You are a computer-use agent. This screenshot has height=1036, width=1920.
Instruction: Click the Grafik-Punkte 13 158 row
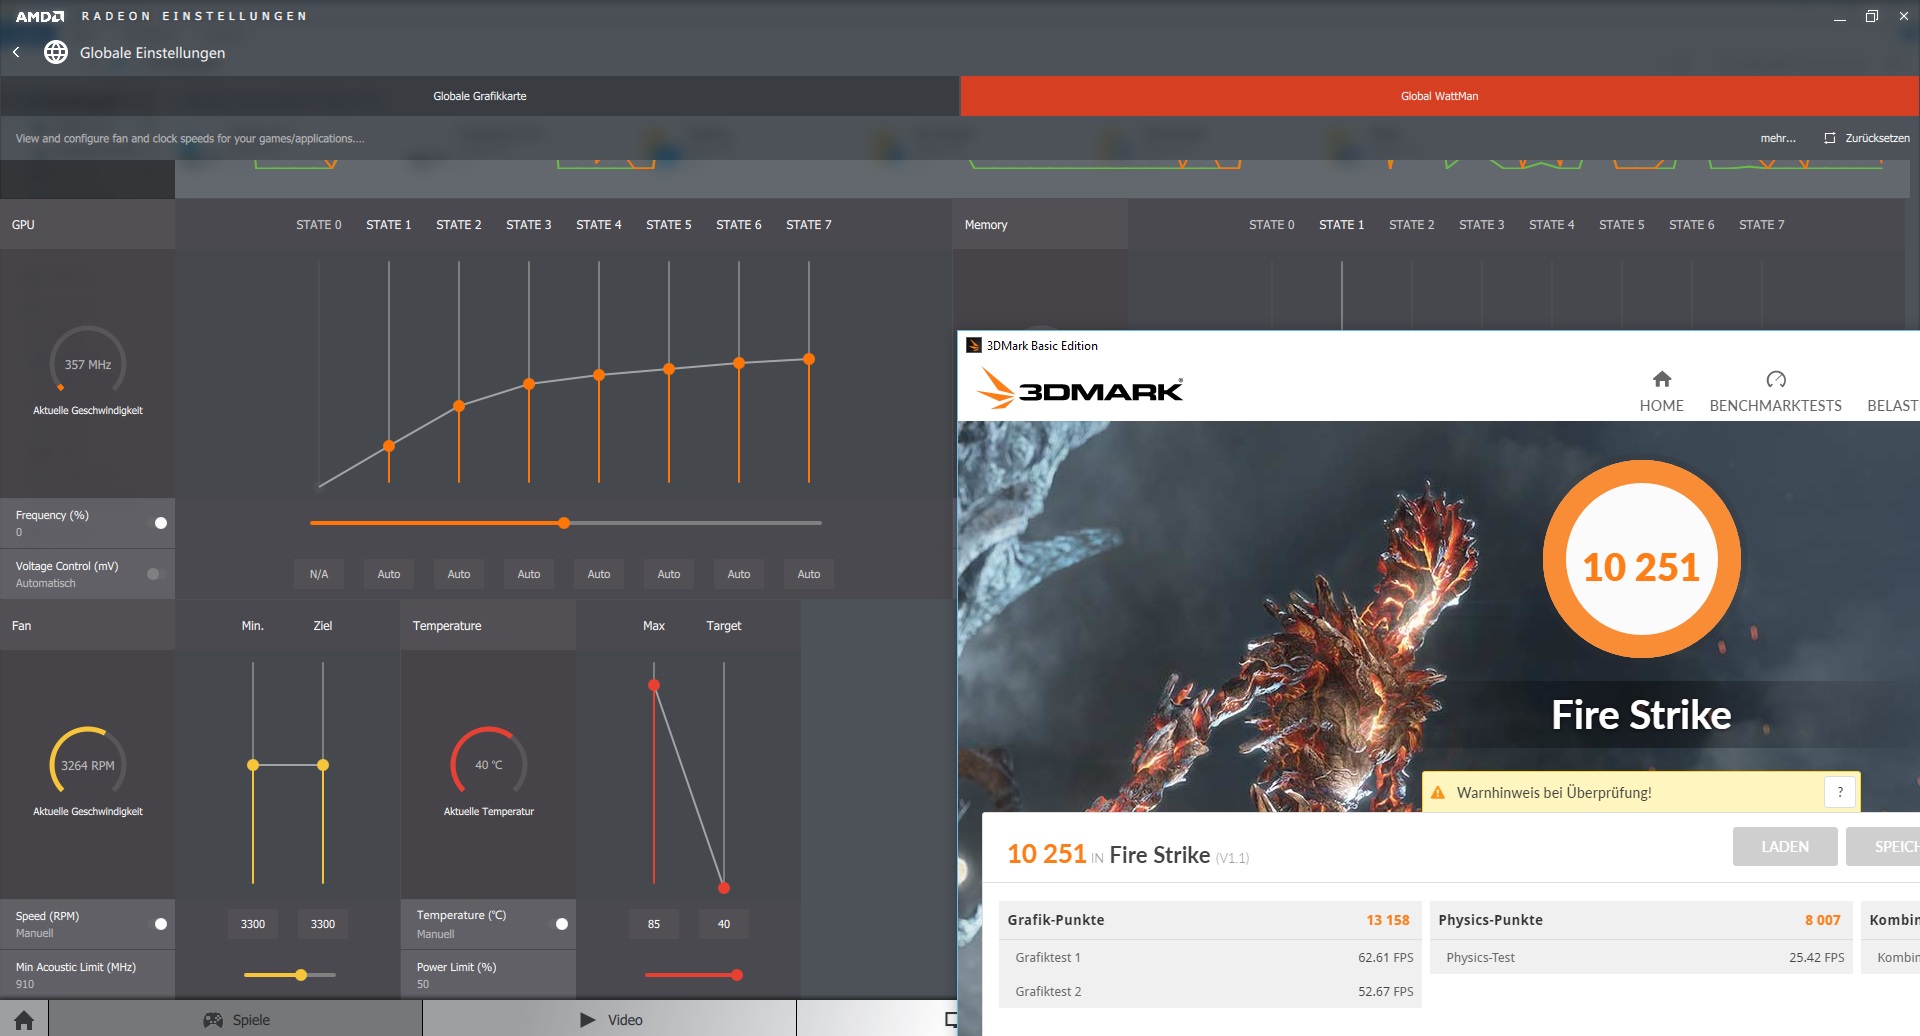pos(1210,920)
